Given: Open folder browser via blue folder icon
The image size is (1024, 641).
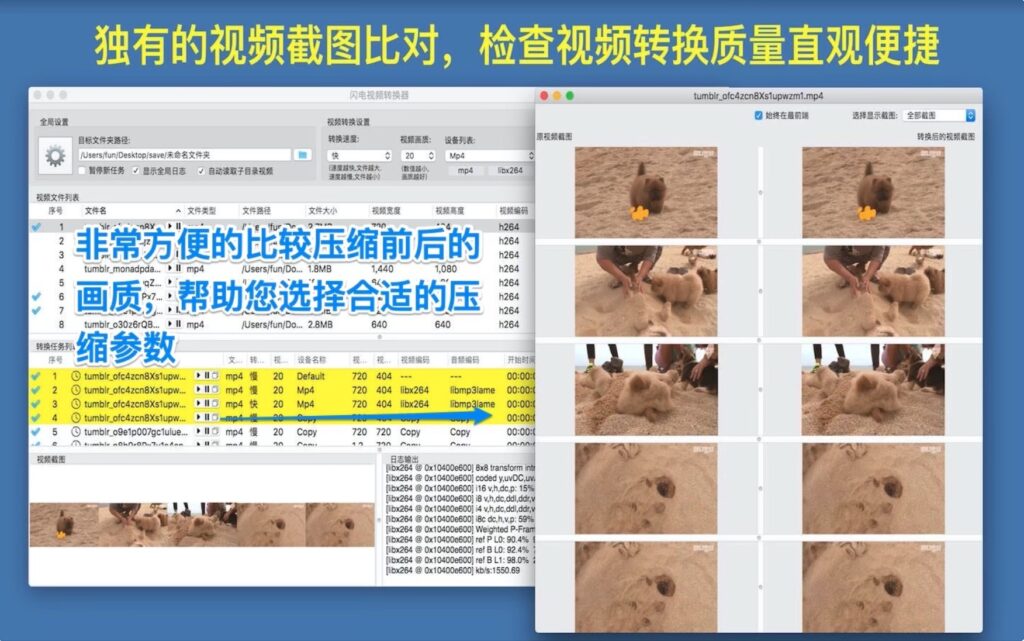Looking at the screenshot, I should pyautogui.click(x=303, y=154).
